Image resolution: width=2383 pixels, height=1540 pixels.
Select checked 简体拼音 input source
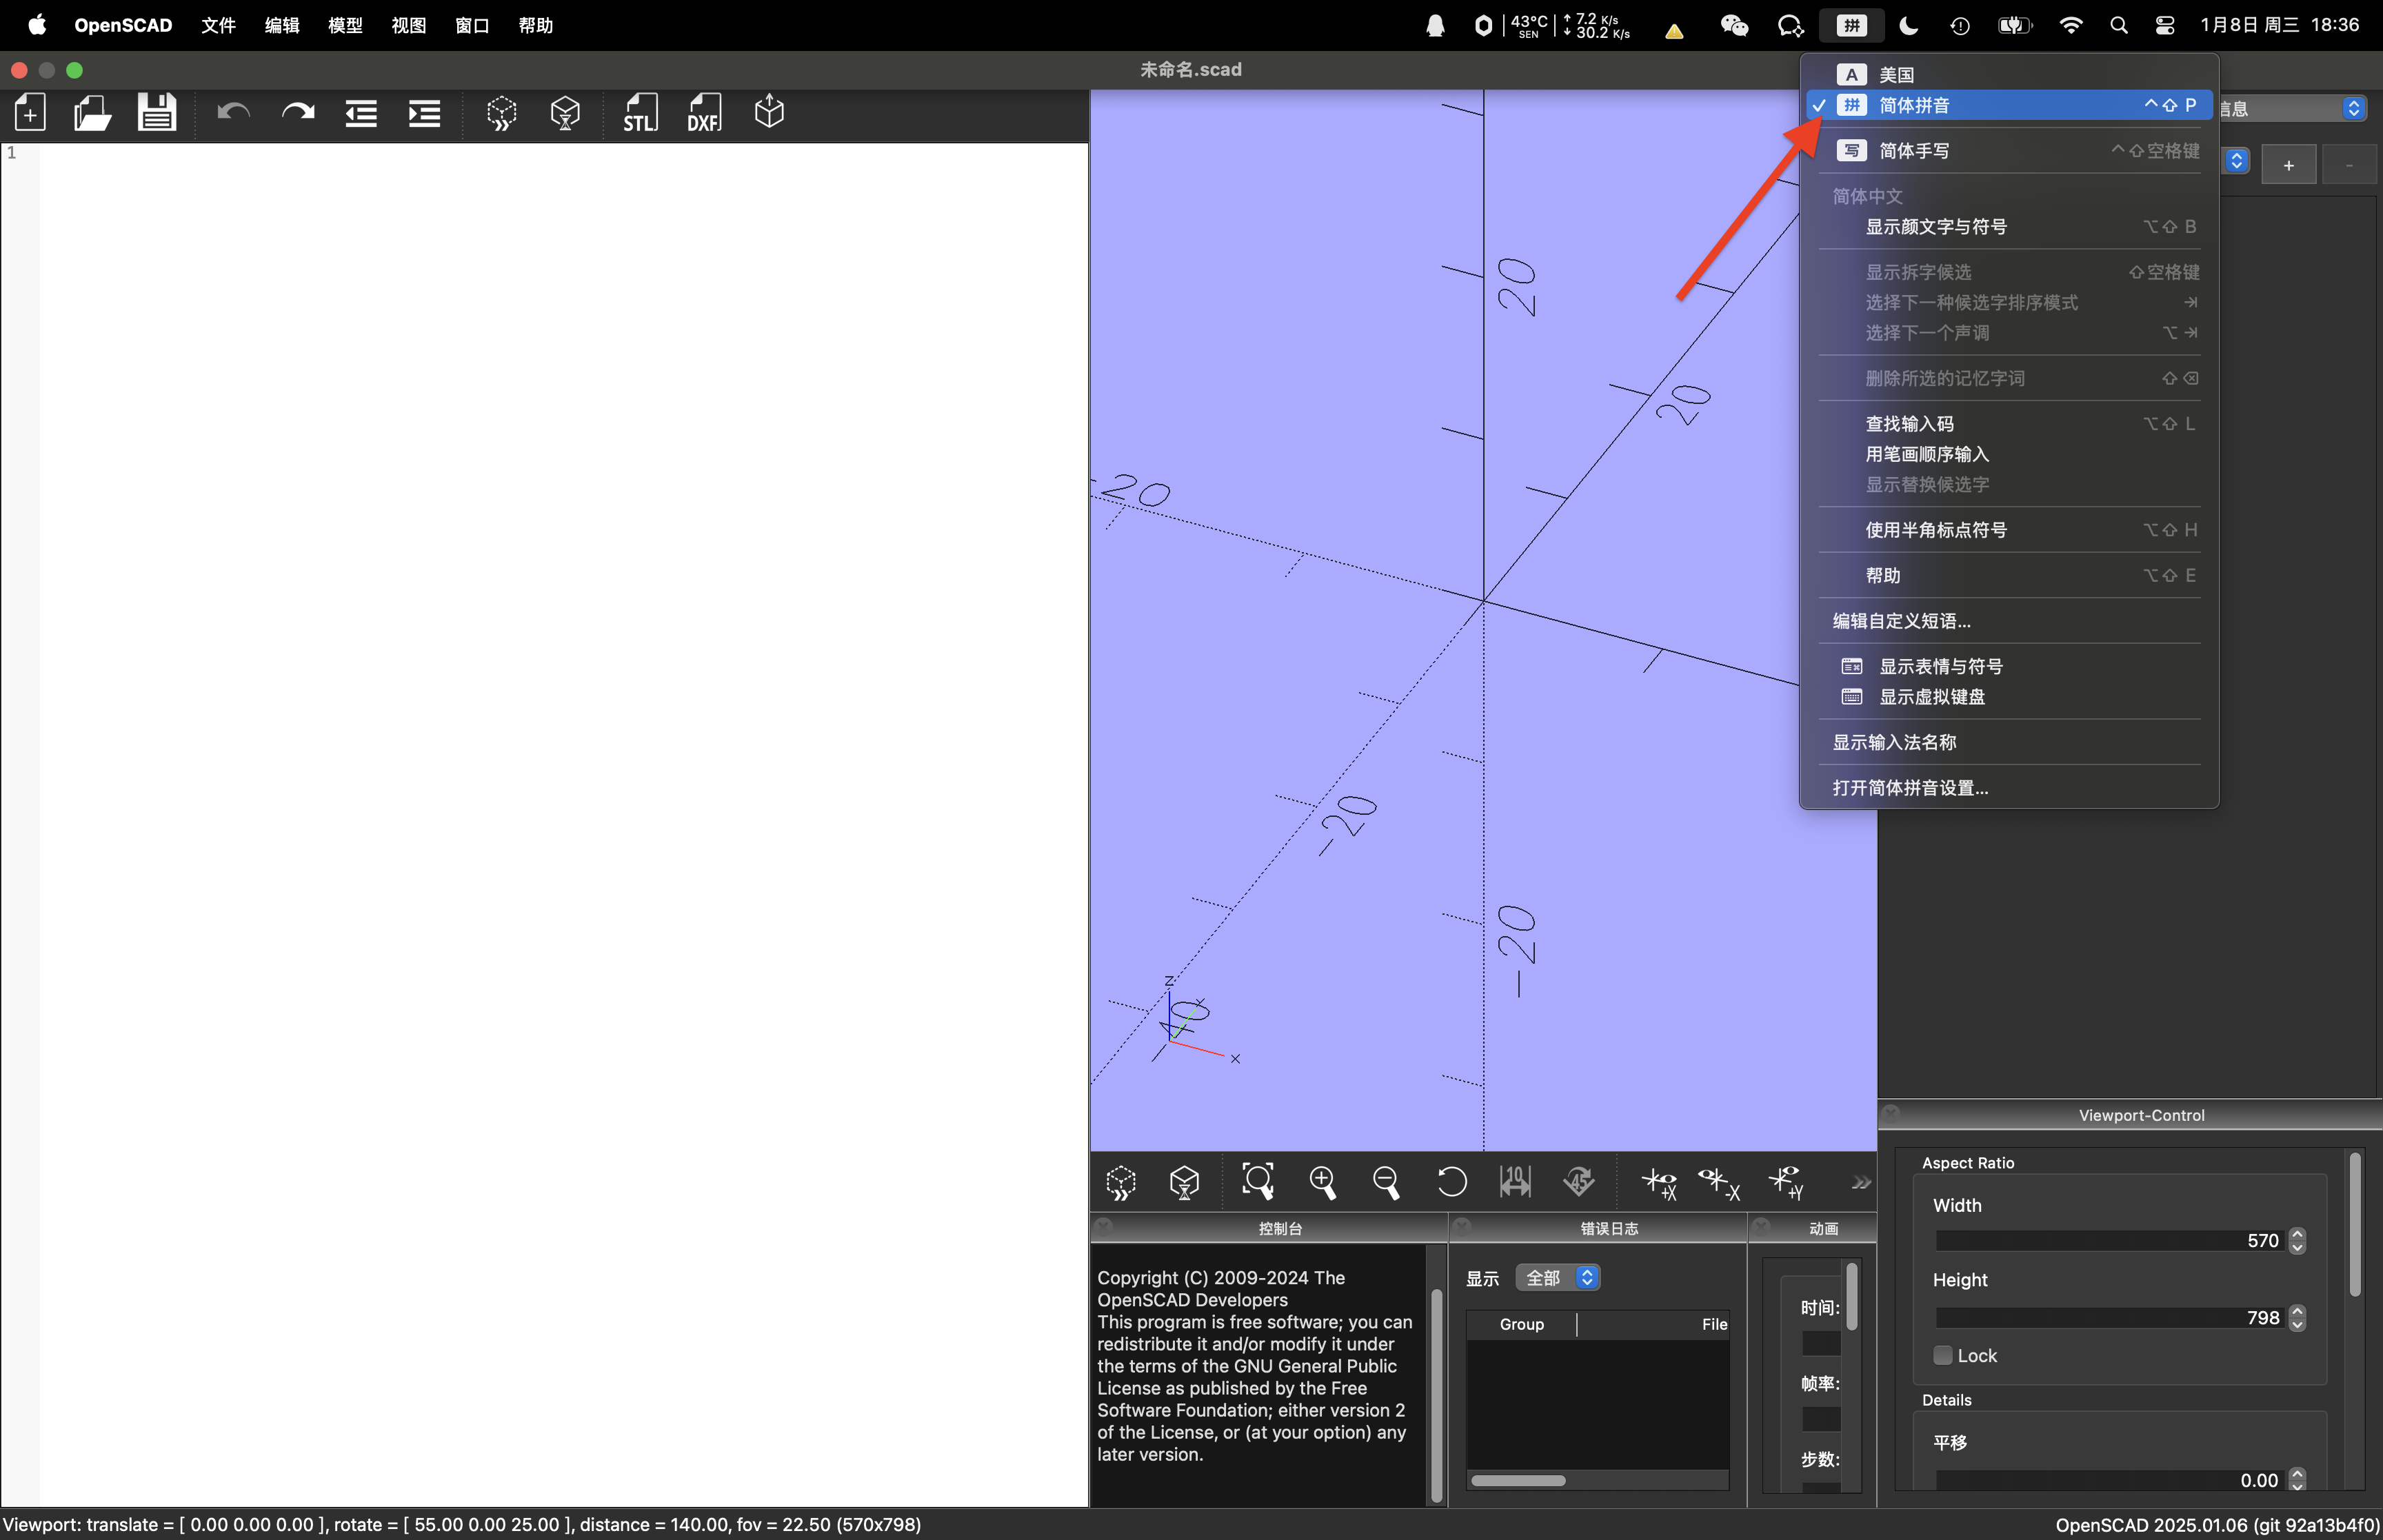(x=2009, y=105)
